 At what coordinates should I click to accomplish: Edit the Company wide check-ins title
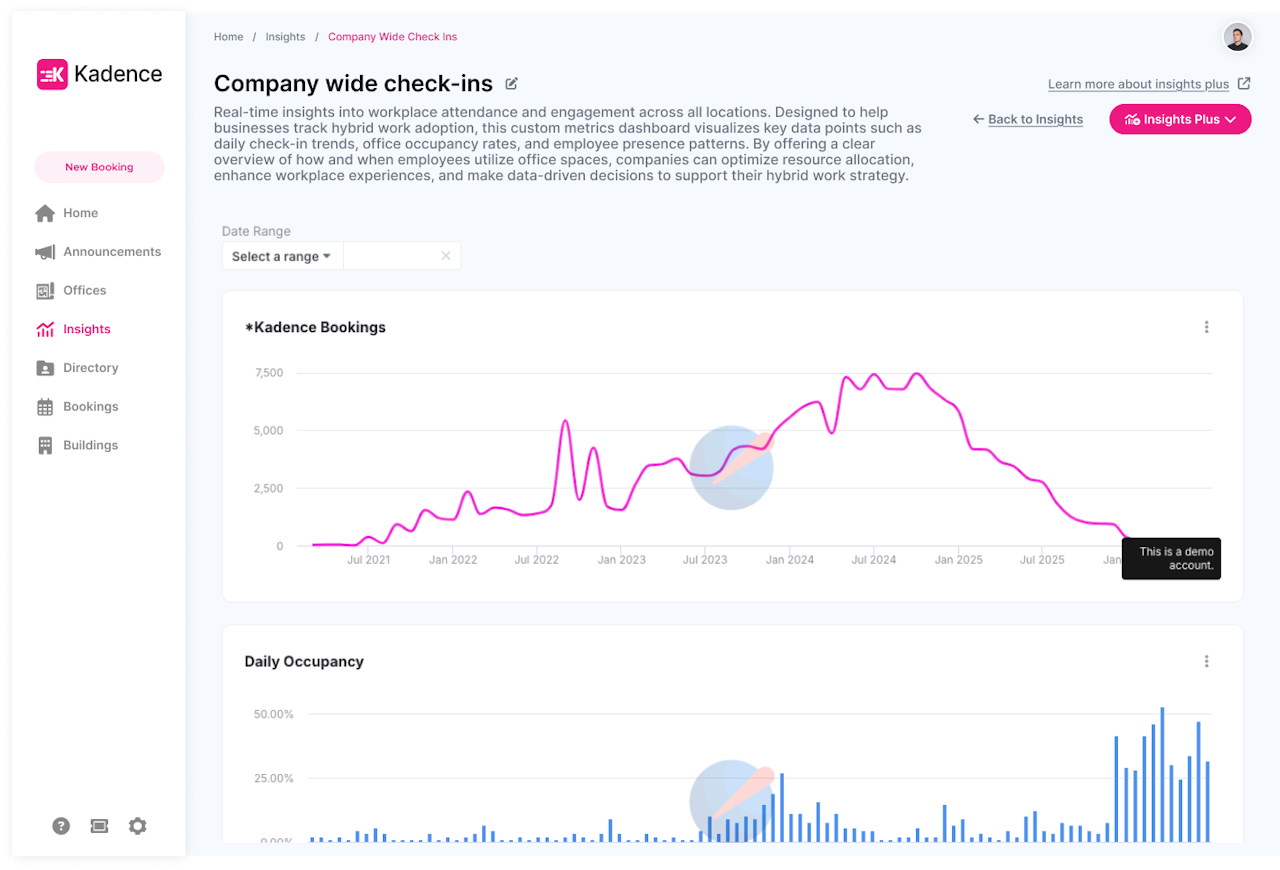[512, 84]
